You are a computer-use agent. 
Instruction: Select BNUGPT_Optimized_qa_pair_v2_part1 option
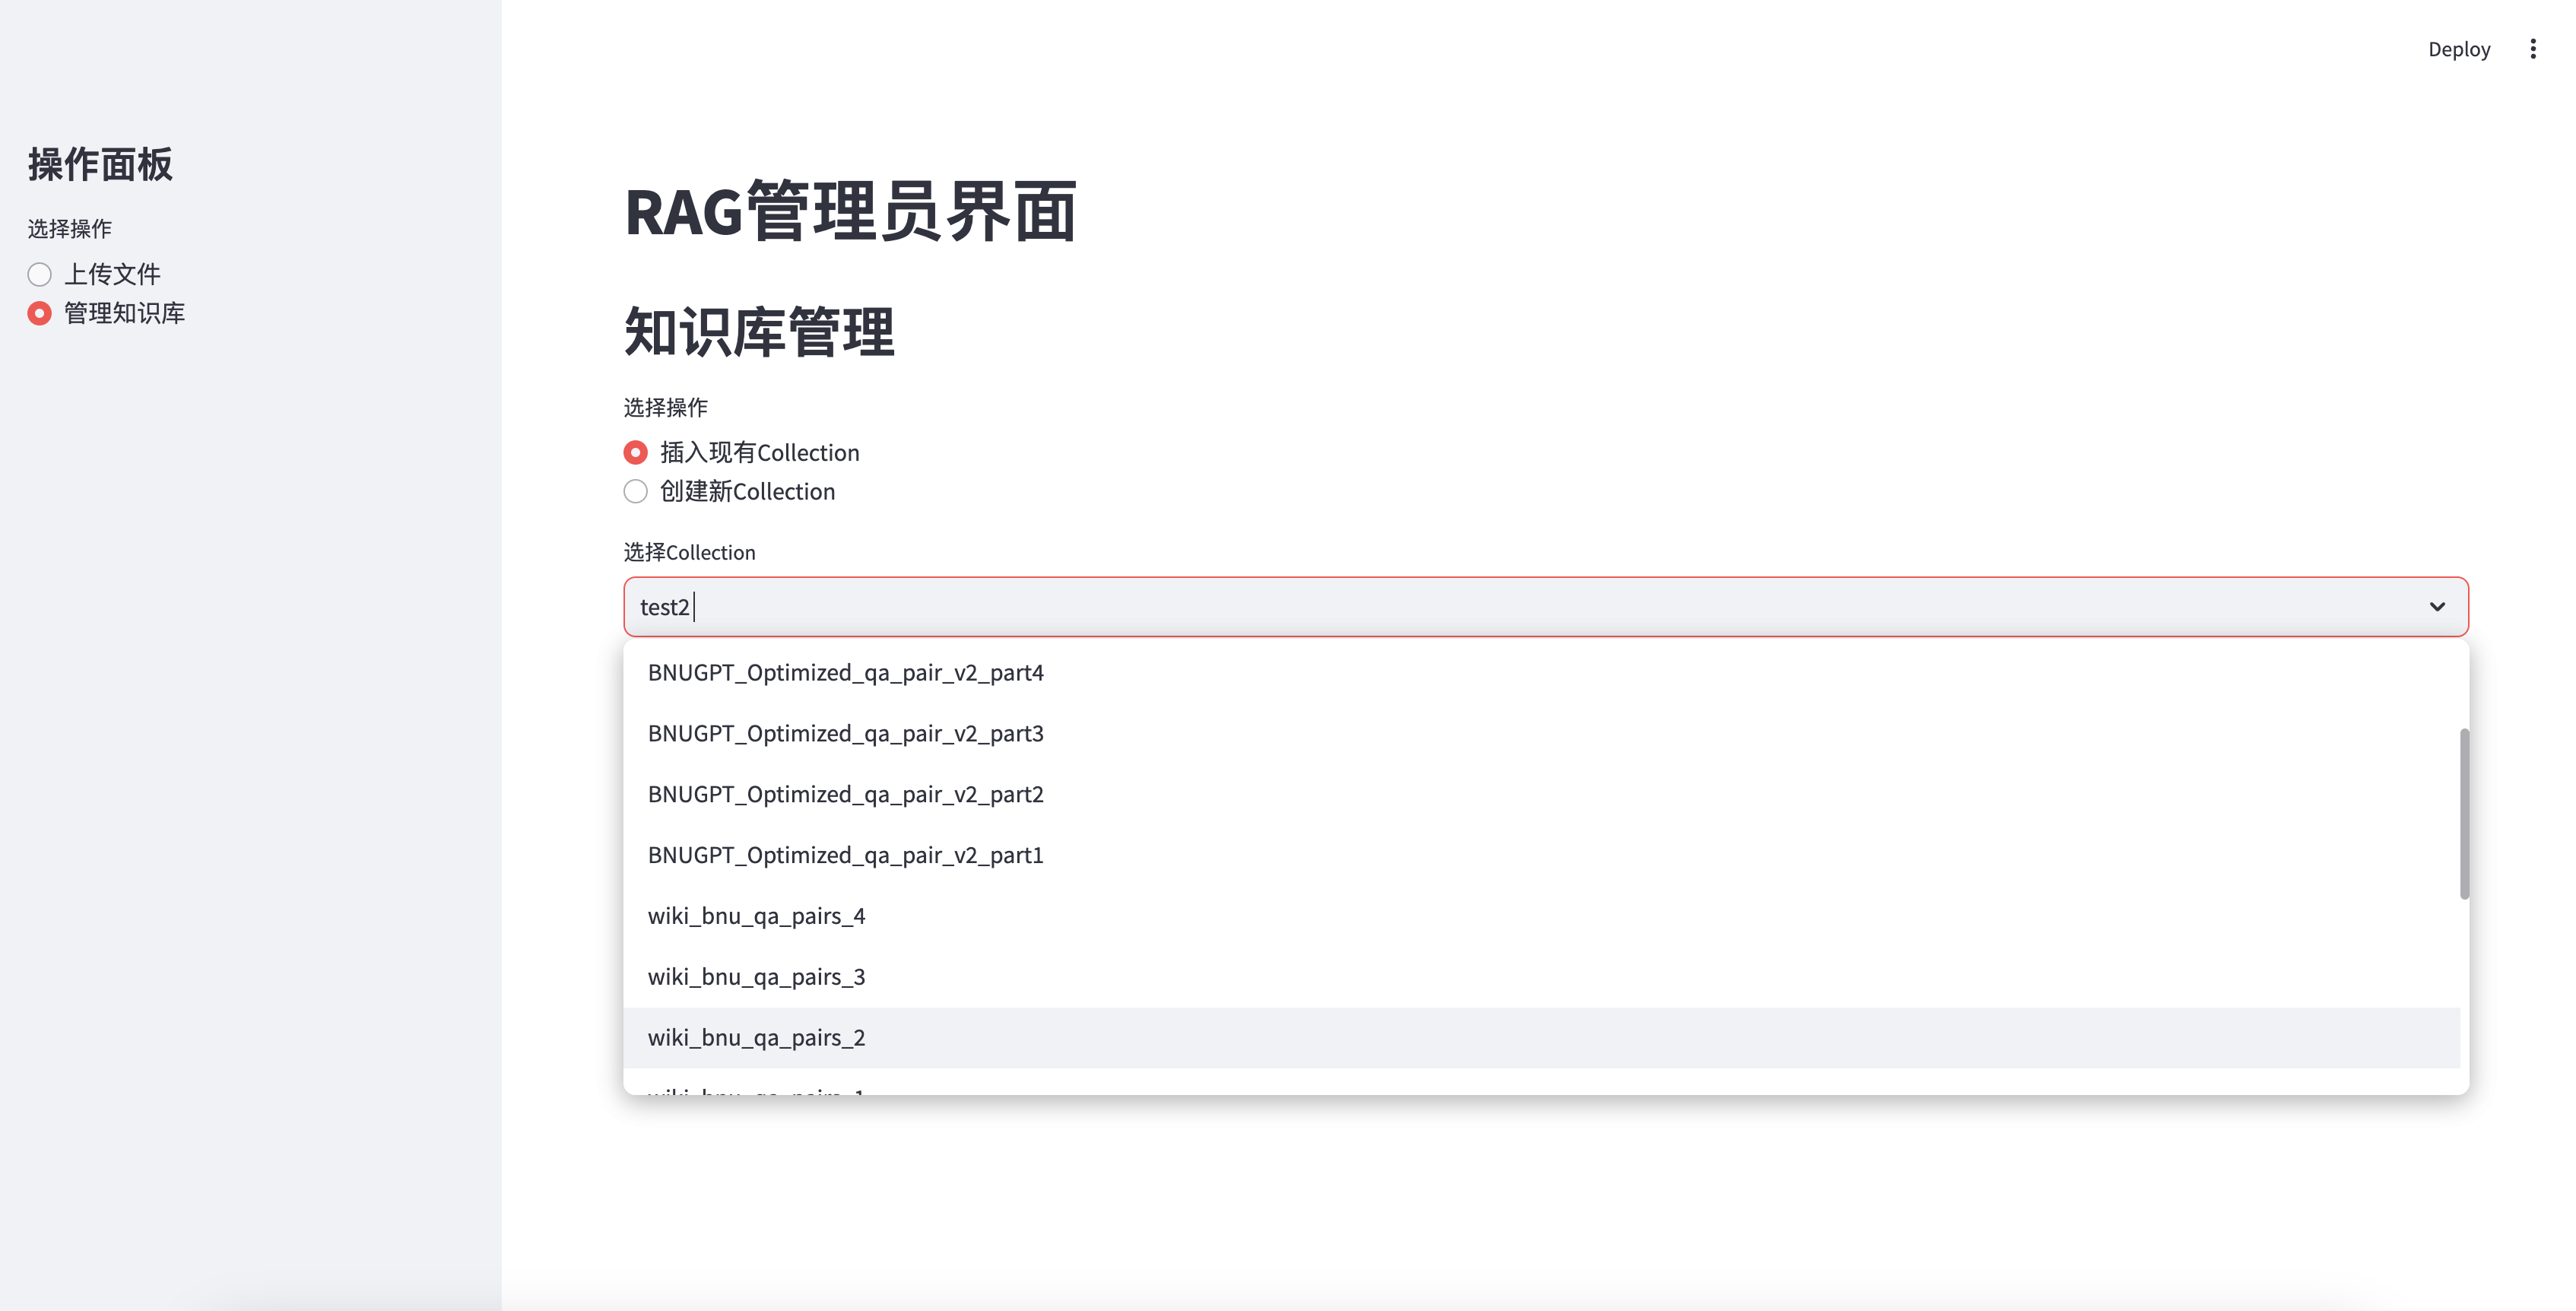point(845,855)
